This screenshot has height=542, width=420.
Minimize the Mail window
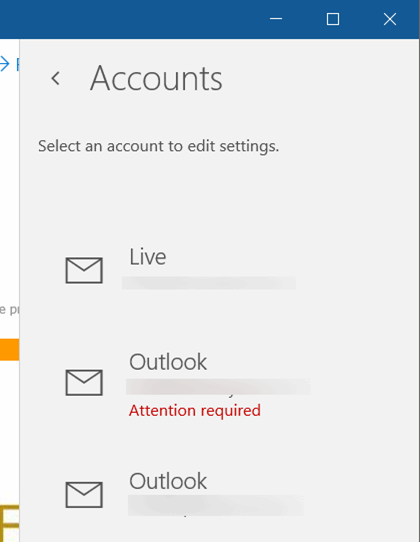276,19
